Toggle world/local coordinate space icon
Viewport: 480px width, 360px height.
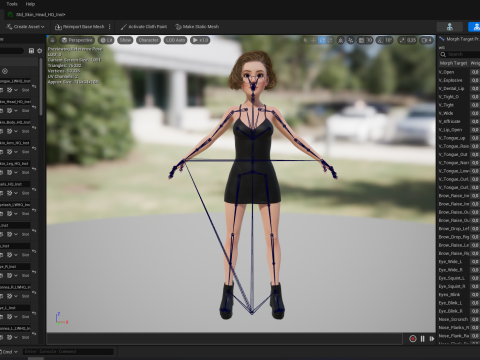coord(340,40)
